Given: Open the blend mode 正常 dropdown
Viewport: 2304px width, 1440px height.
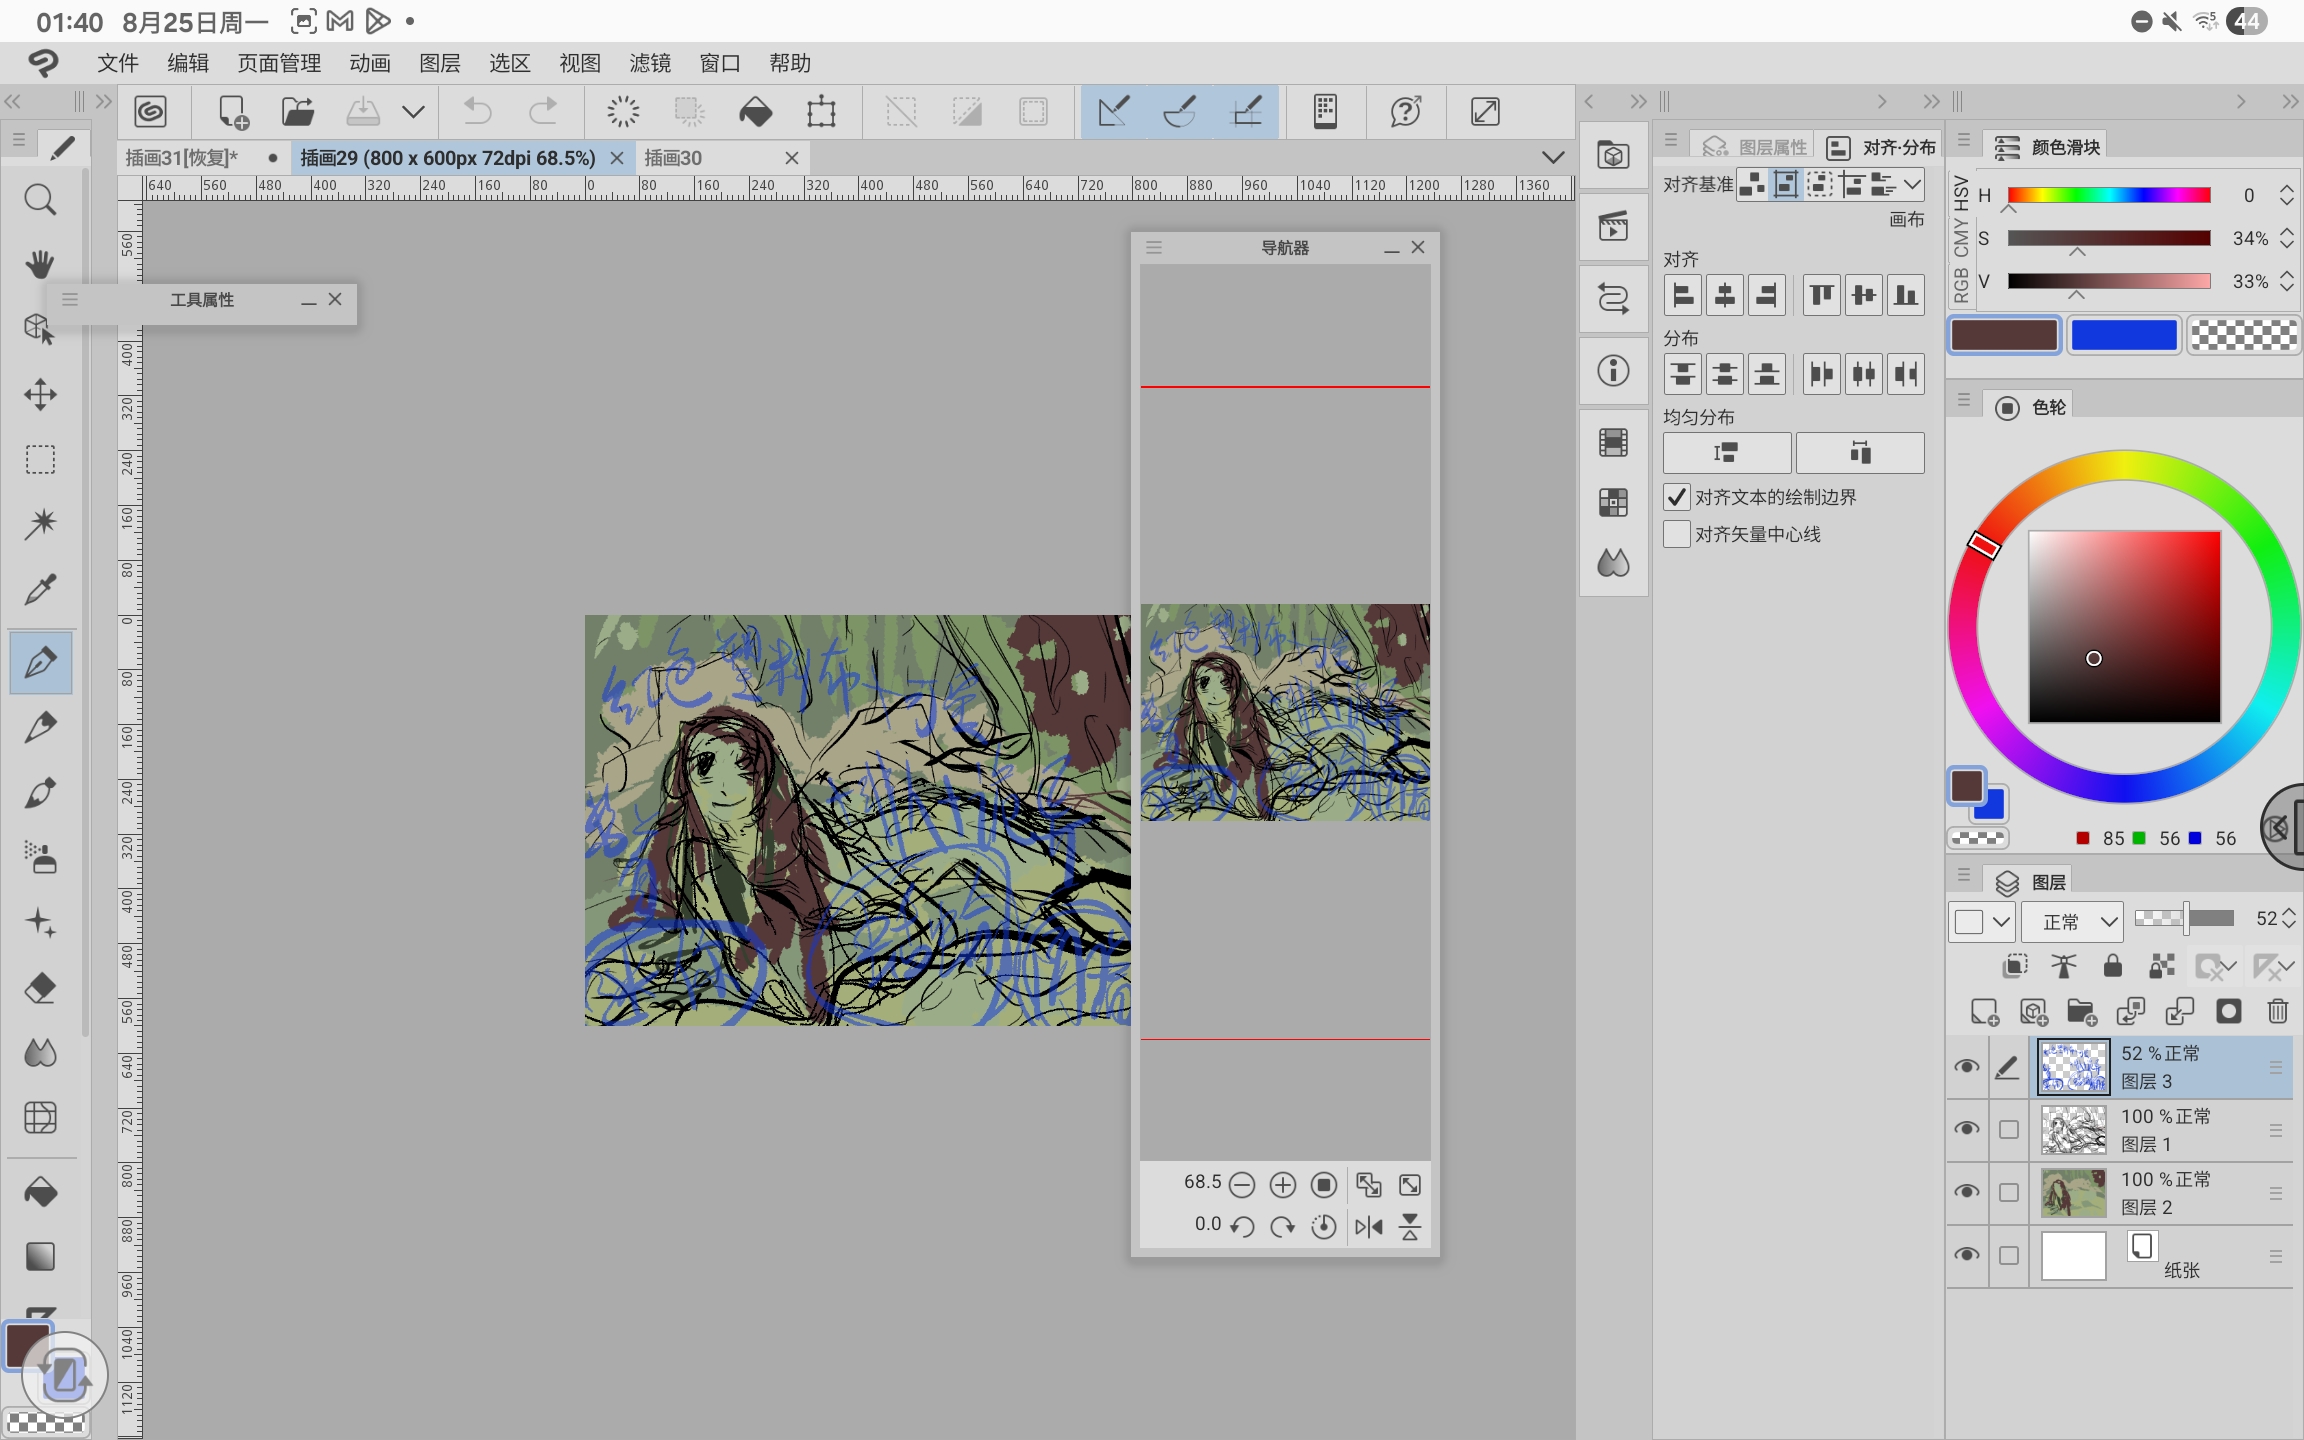Looking at the screenshot, I should coord(2072,921).
